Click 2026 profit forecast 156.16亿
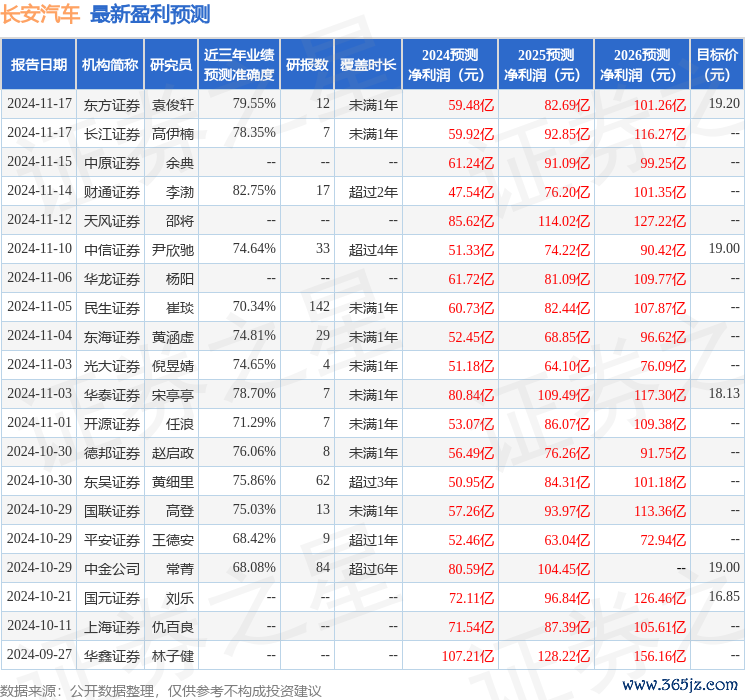The image size is (745, 700). click(659, 656)
